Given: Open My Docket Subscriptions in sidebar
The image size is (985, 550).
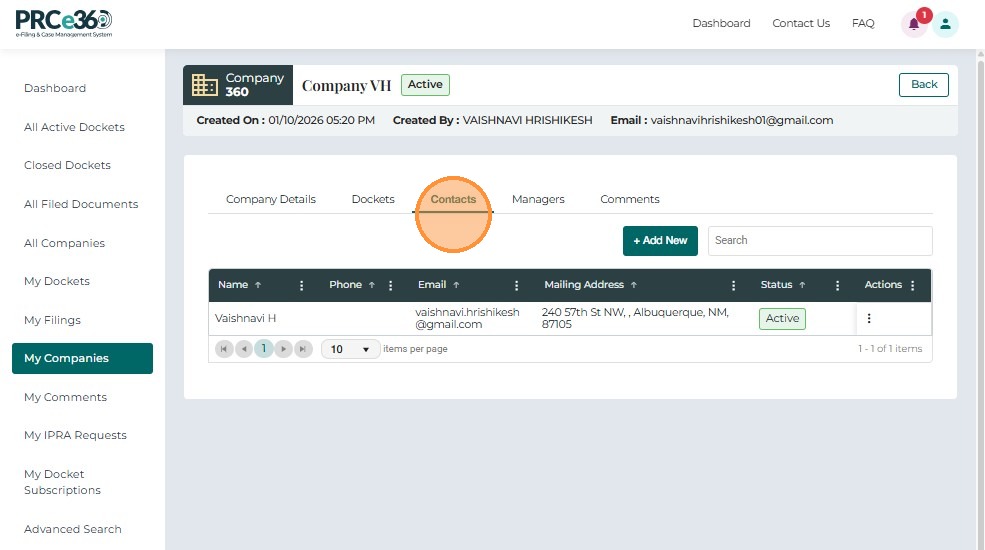Looking at the screenshot, I should tap(62, 482).
